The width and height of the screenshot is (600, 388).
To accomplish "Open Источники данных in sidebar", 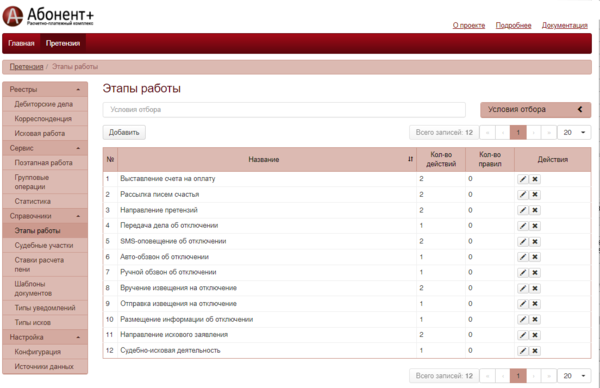I will click(45, 367).
